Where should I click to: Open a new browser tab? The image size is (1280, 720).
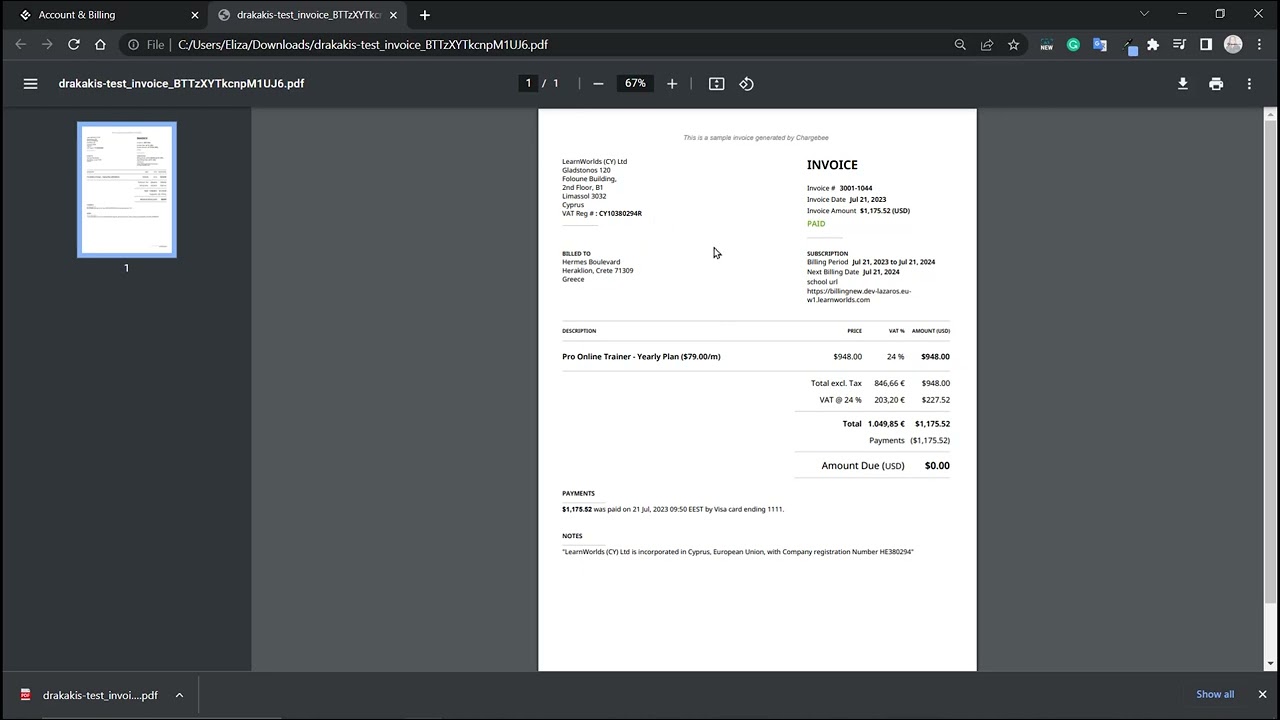[425, 15]
